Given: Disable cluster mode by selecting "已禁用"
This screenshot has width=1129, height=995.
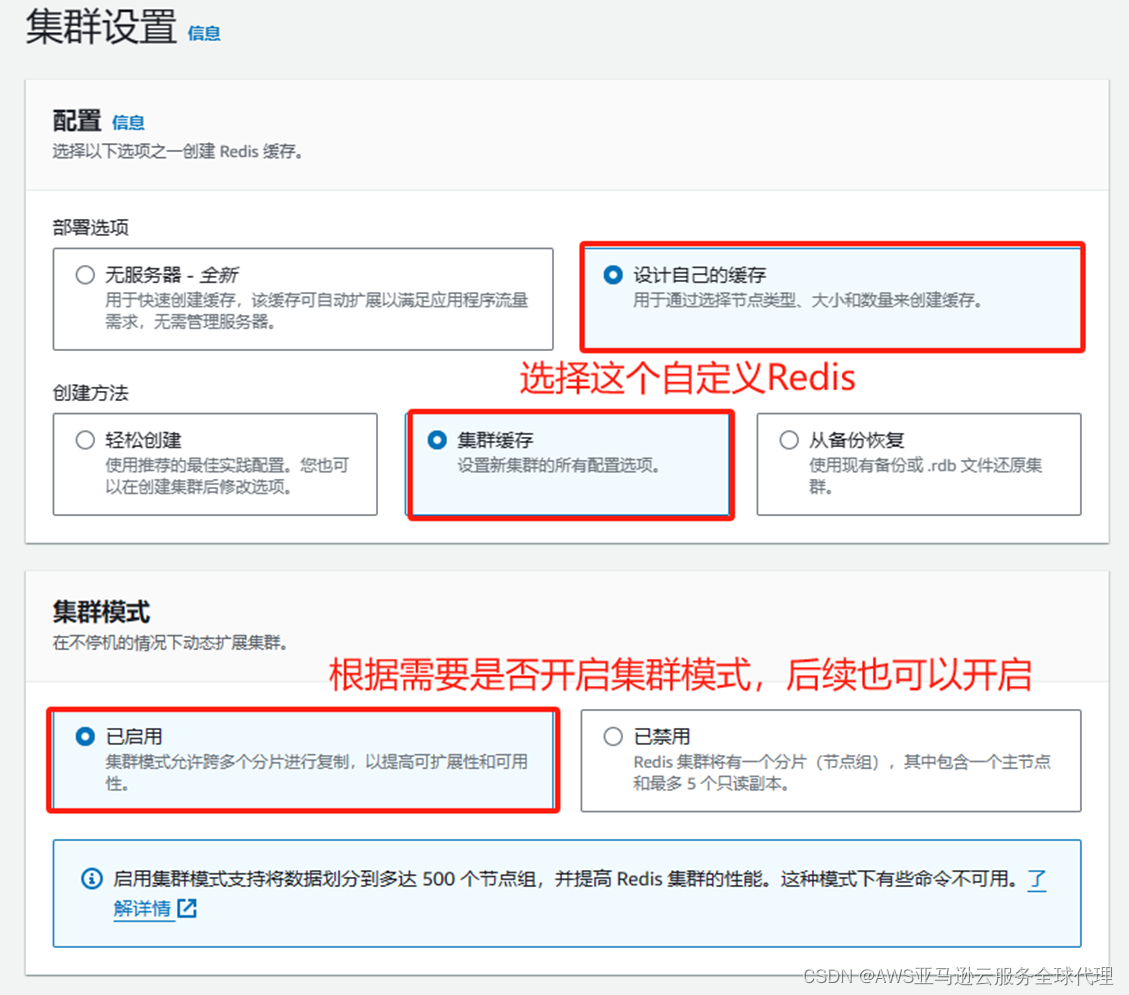Looking at the screenshot, I should tap(612, 736).
